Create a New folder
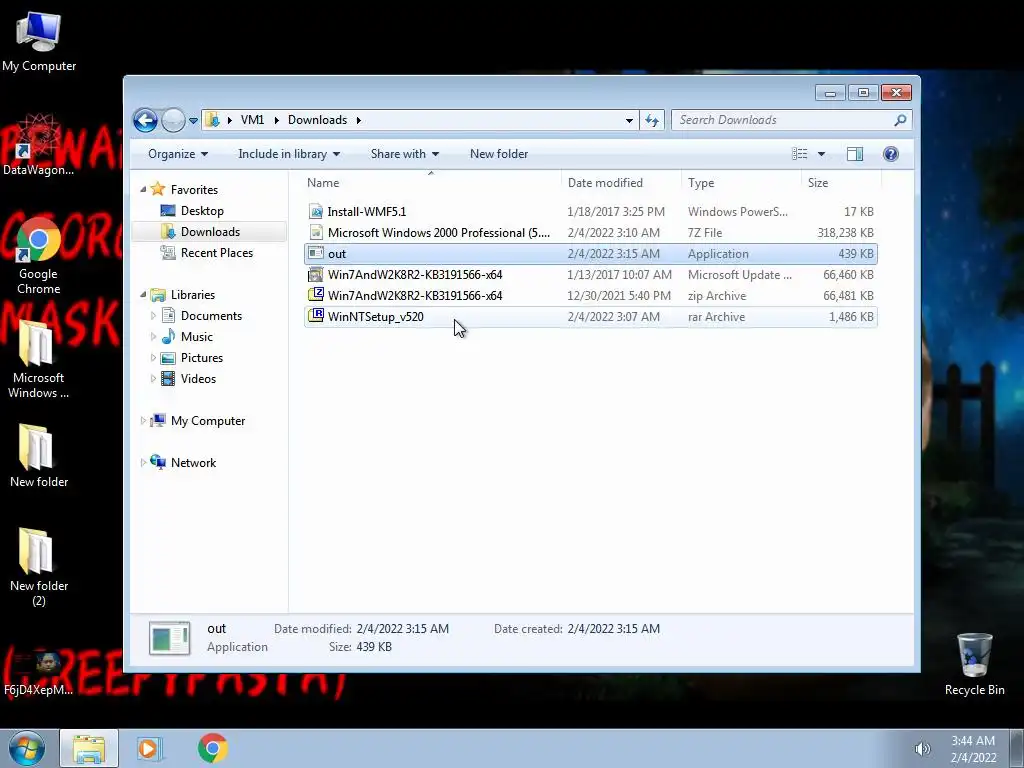 pyautogui.click(x=499, y=154)
